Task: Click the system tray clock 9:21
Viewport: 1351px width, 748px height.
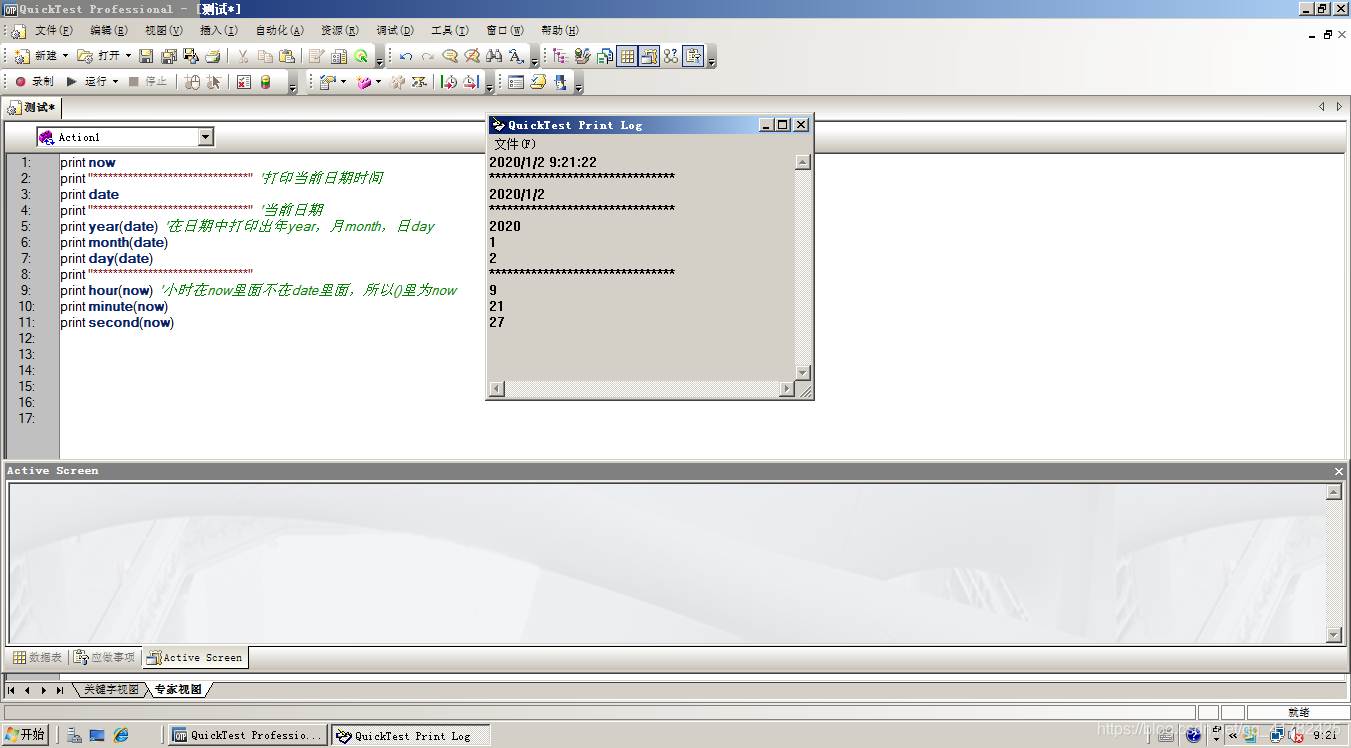Action: pos(1325,735)
